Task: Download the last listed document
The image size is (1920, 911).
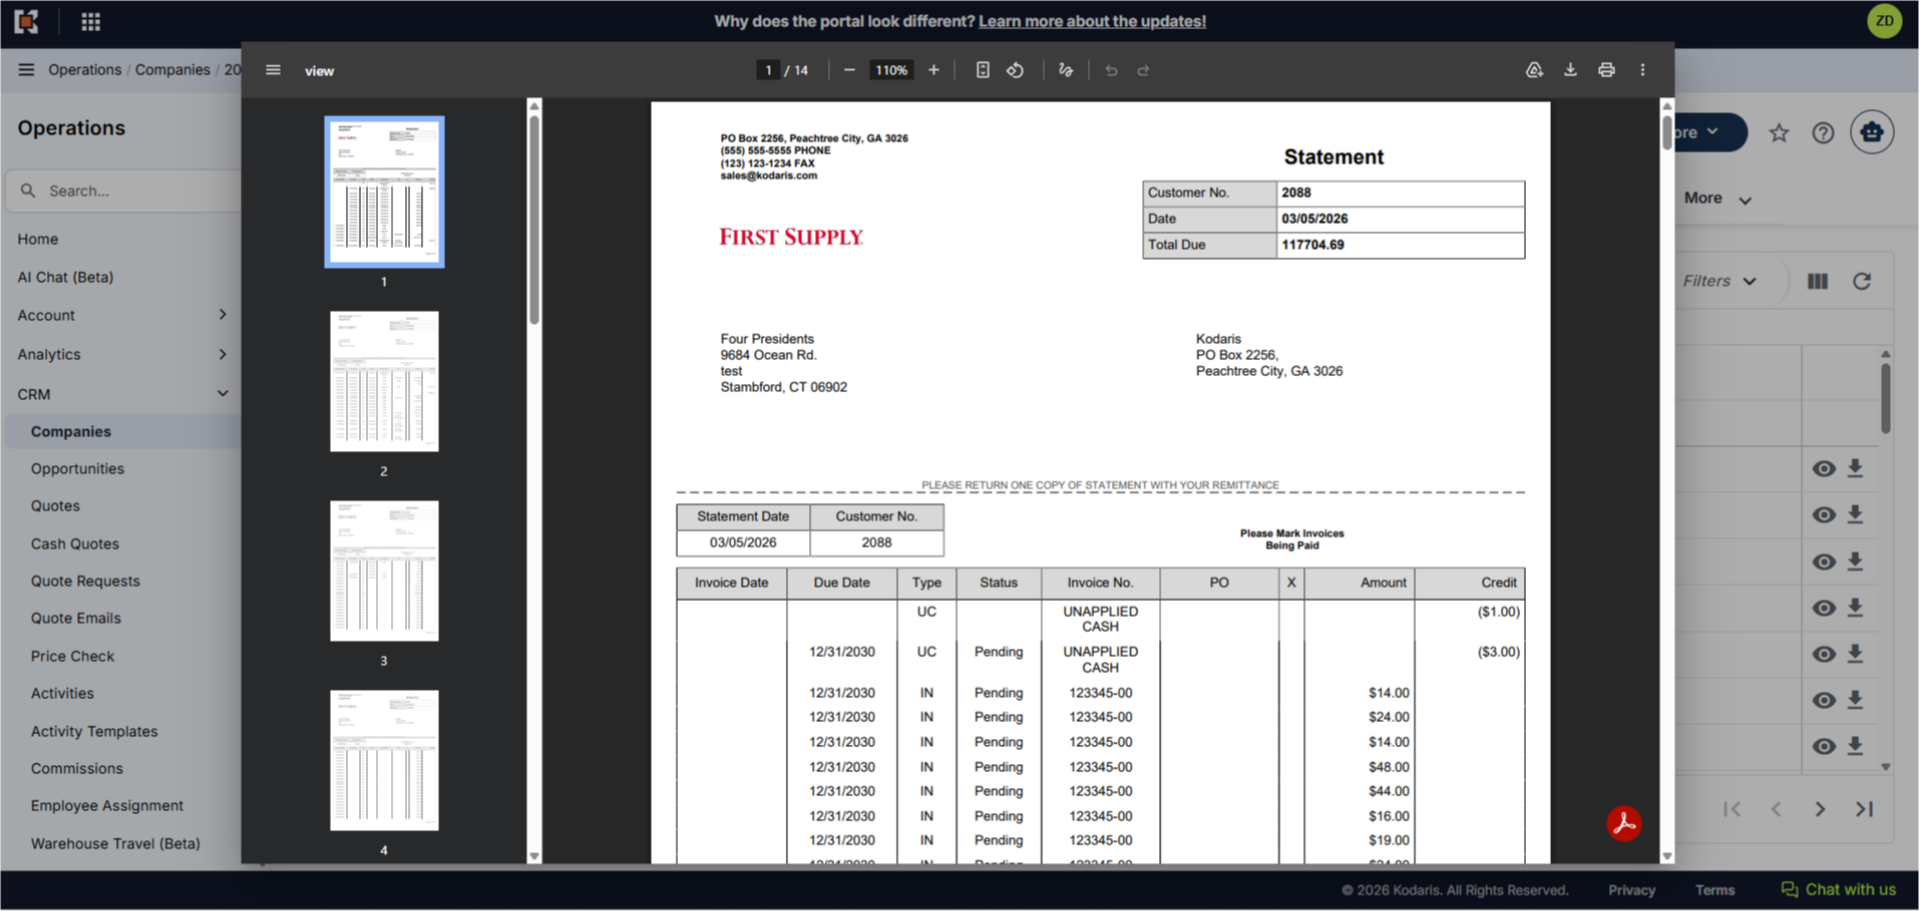Action: tap(1855, 746)
